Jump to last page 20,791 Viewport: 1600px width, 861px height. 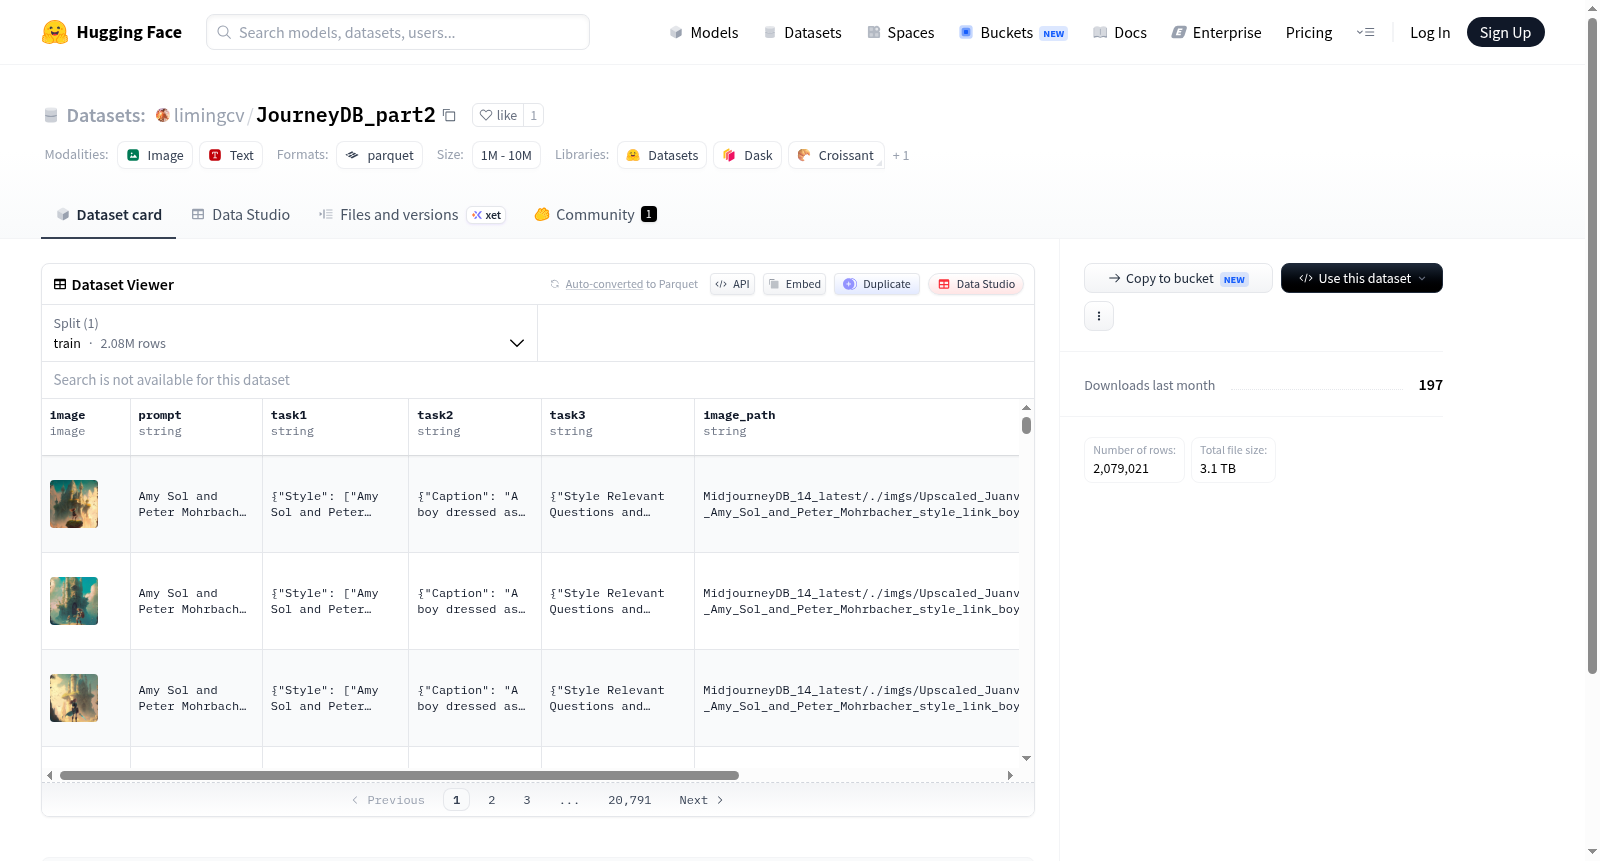[x=629, y=800]
